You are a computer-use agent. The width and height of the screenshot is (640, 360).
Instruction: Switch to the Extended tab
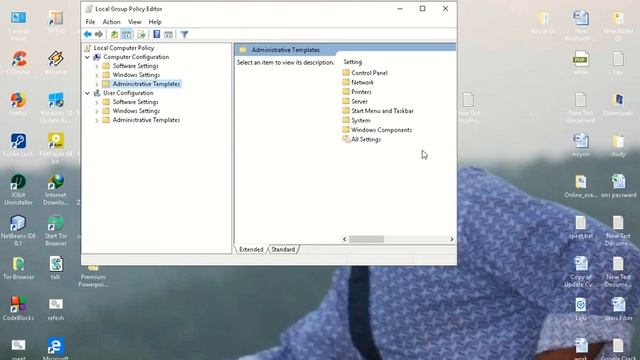(x=251, y=249)
